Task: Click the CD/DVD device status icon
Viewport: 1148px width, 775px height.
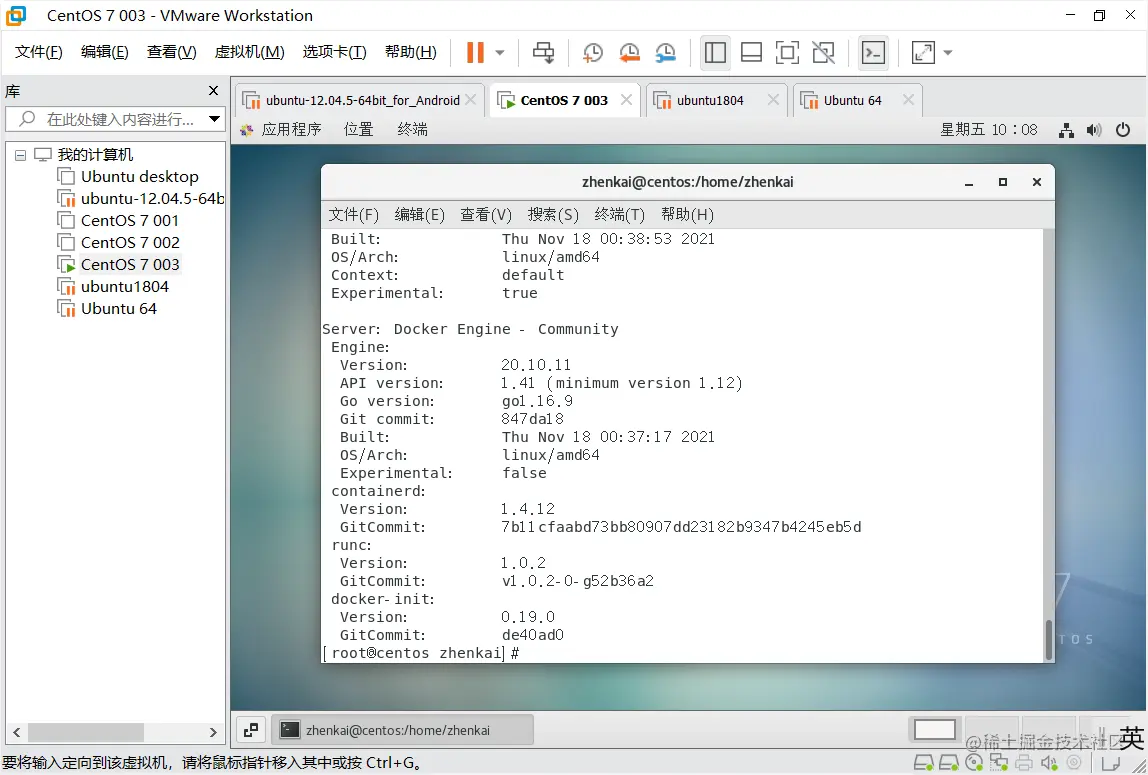Action: coord(974,763)
